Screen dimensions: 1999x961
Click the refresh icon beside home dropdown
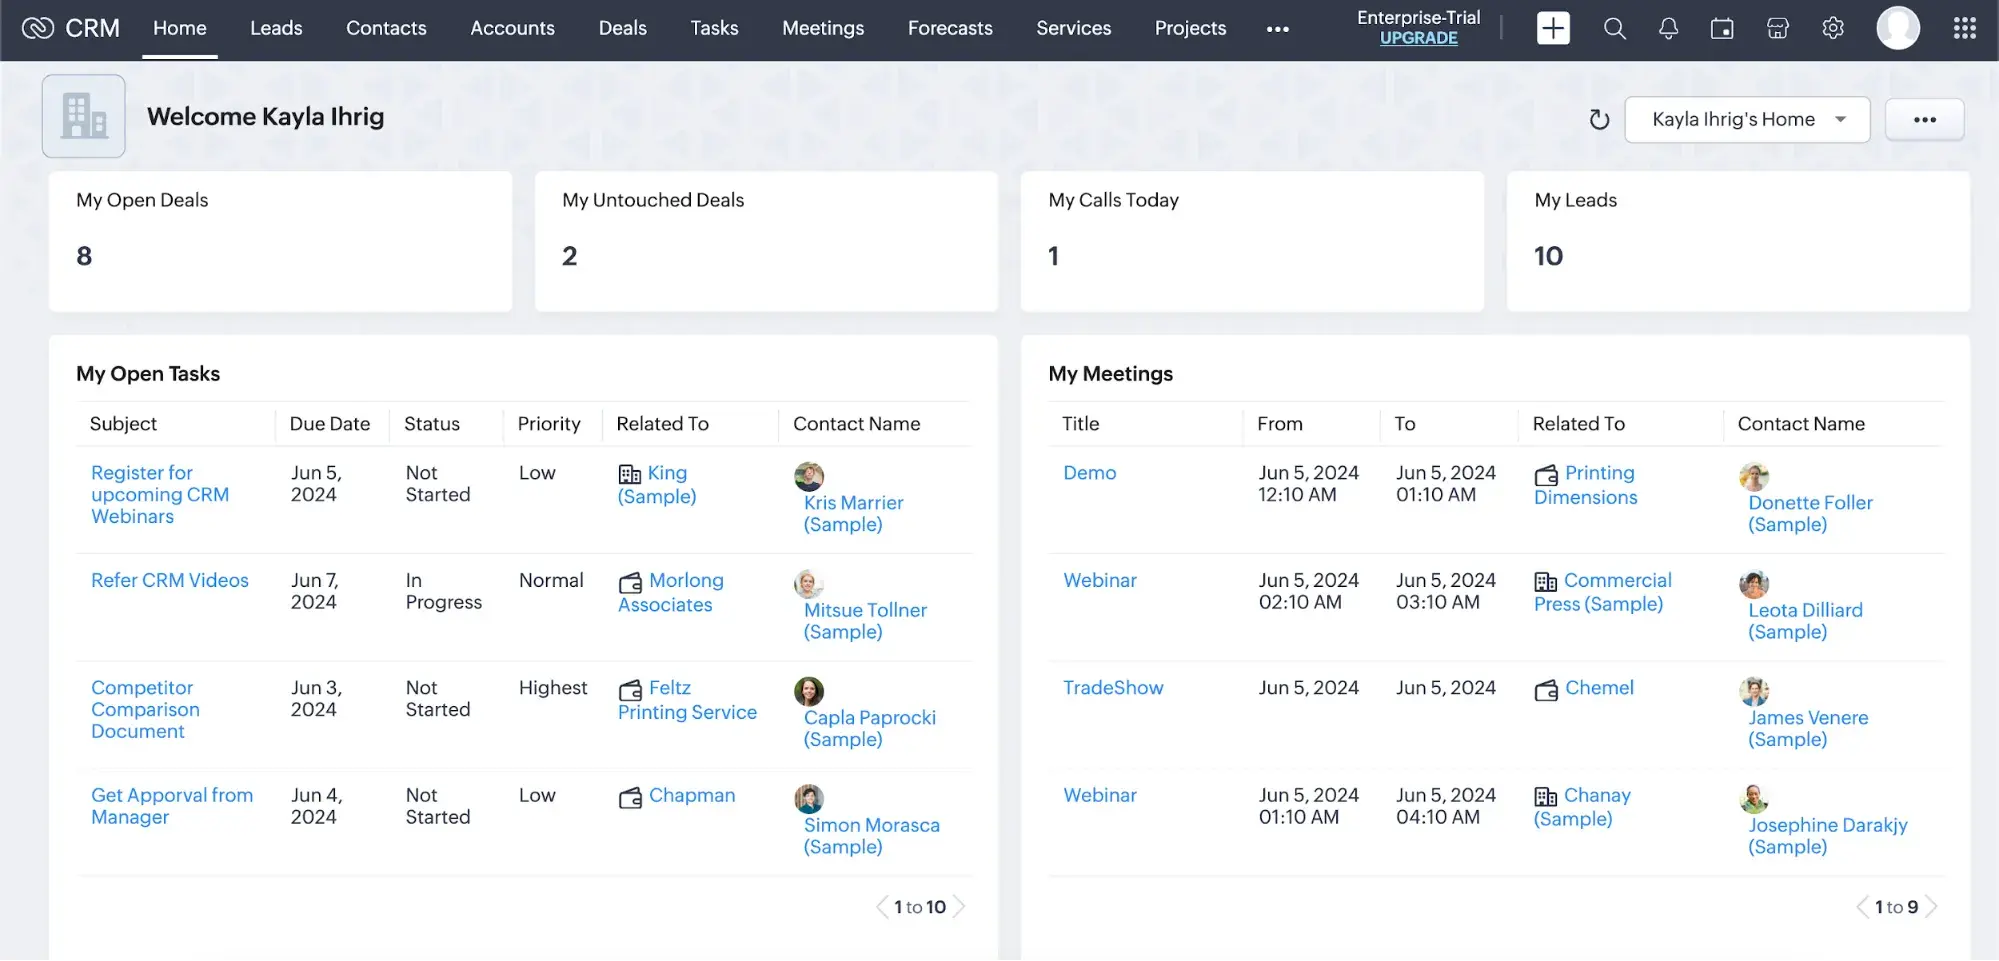point(1599,120)
